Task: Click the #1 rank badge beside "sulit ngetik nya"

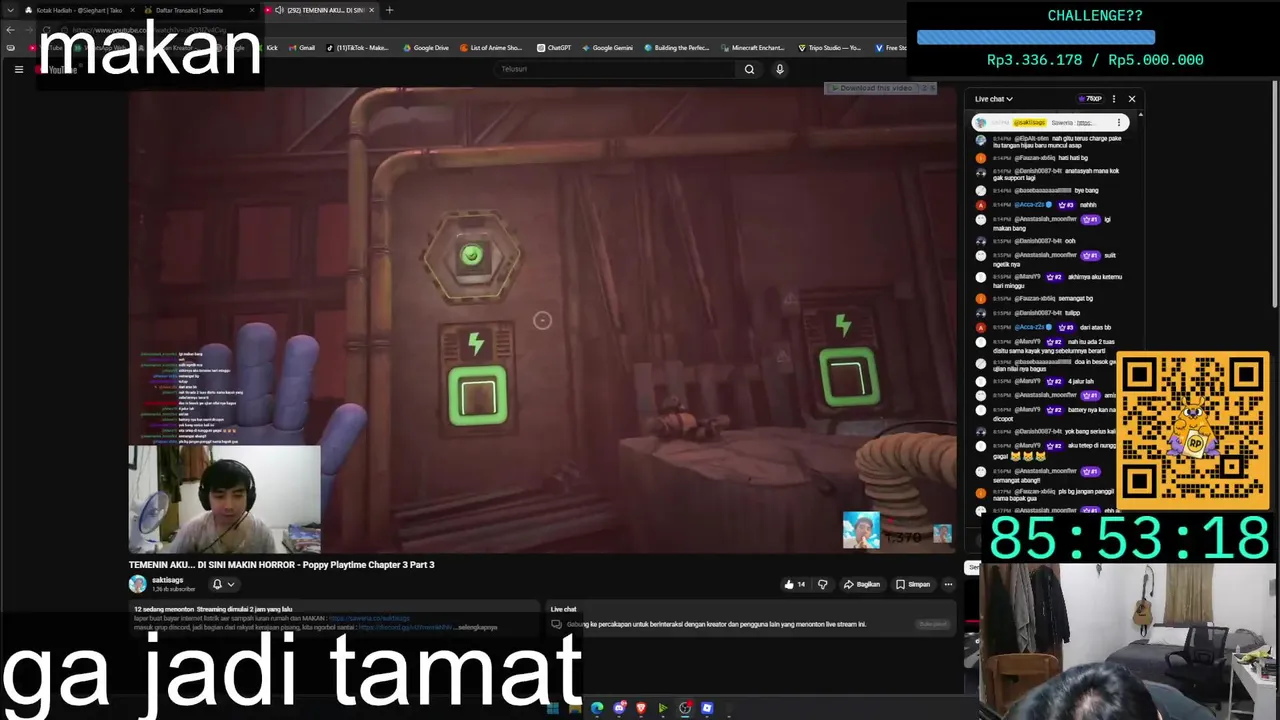Action: [x=1090, y=256]
